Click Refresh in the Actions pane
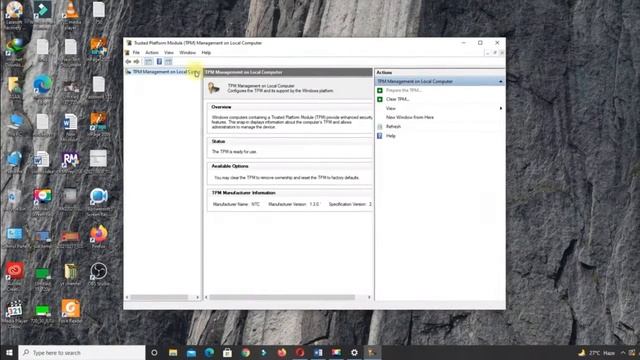640x360 pixels. click(393, 127)
